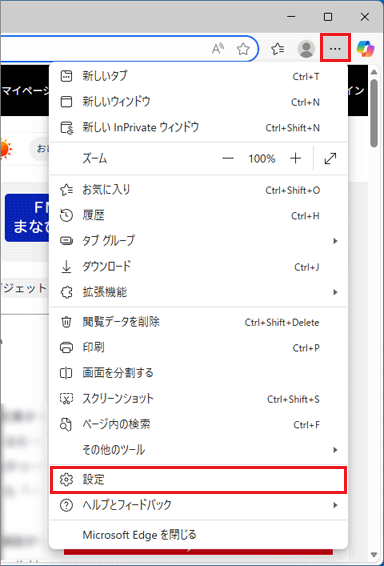This screenshot has height=566, width=384.
Task: Click the download arrow icon beside ダウンロード
Action: coord(66,267)
